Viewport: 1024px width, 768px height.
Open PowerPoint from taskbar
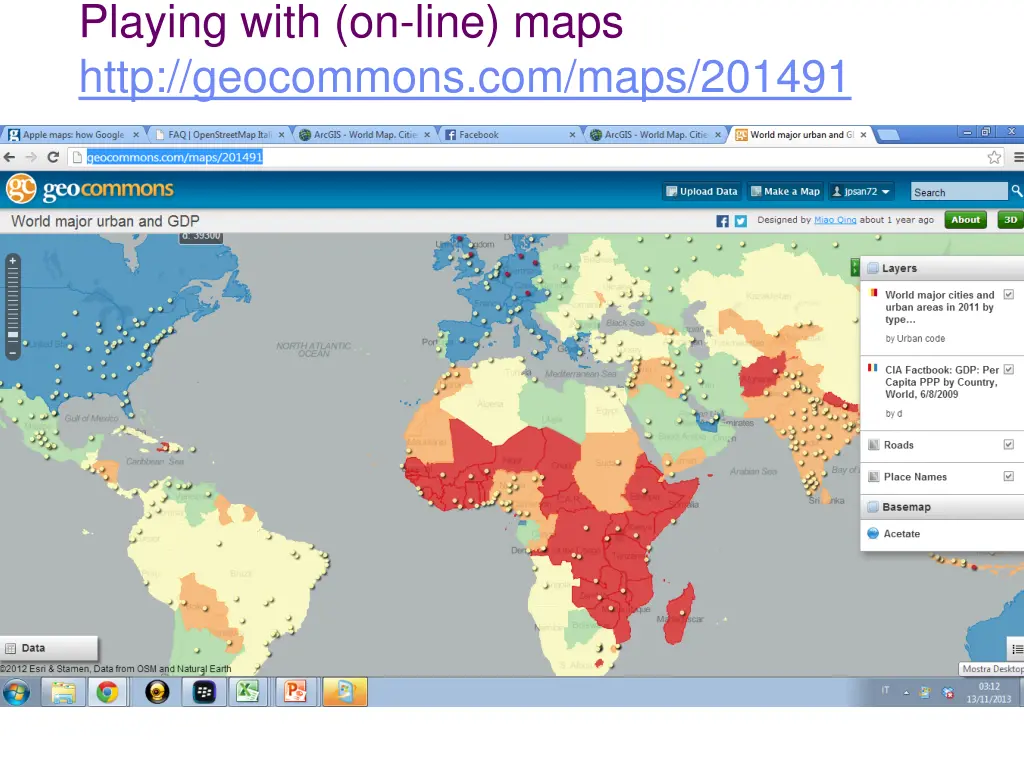[x=295, y=692]
